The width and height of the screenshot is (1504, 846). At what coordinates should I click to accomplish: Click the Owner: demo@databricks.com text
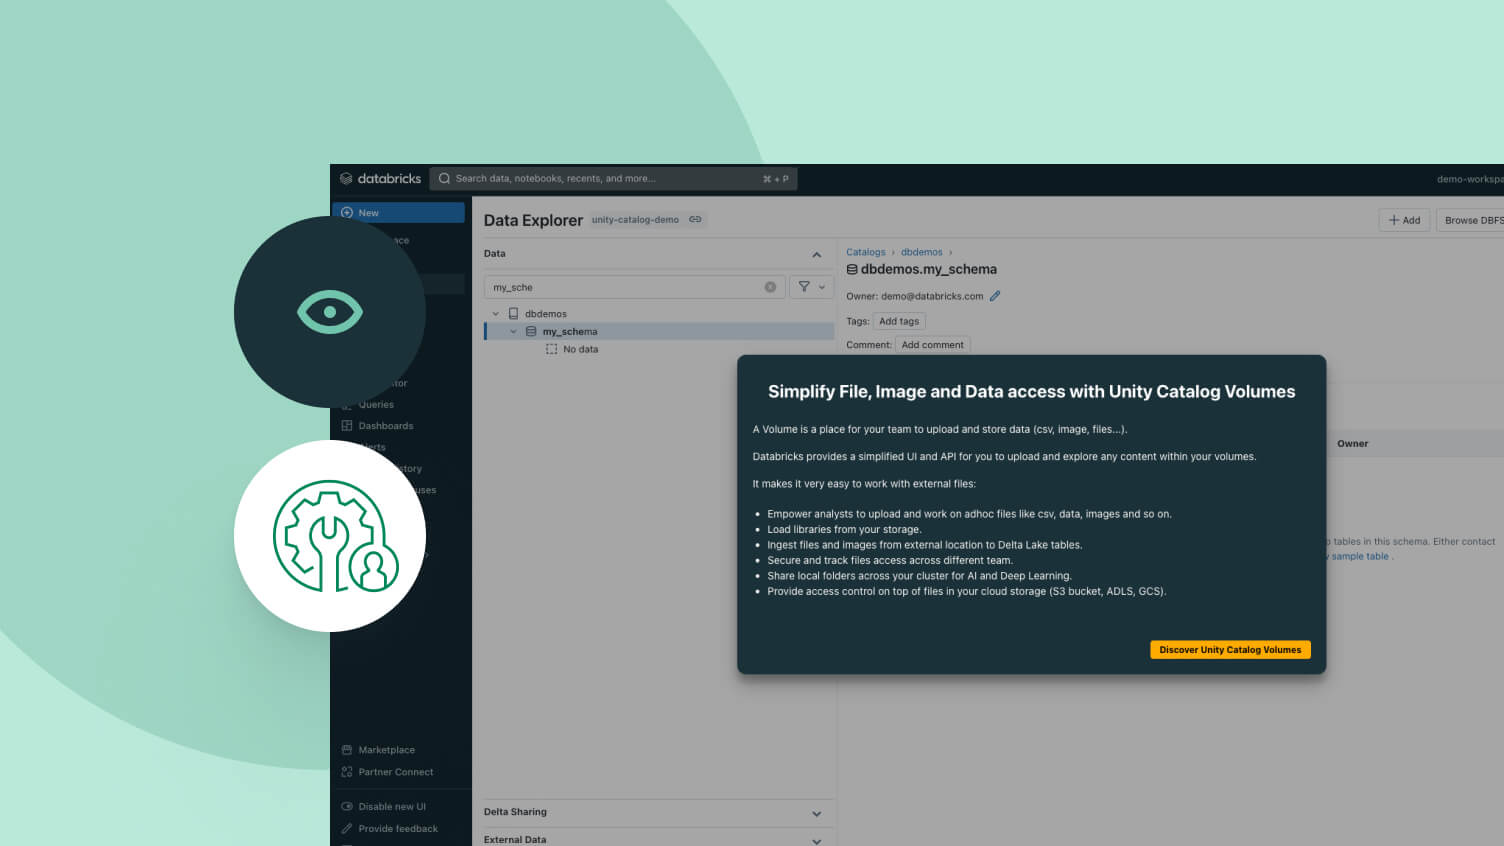[x=914, y=296]
